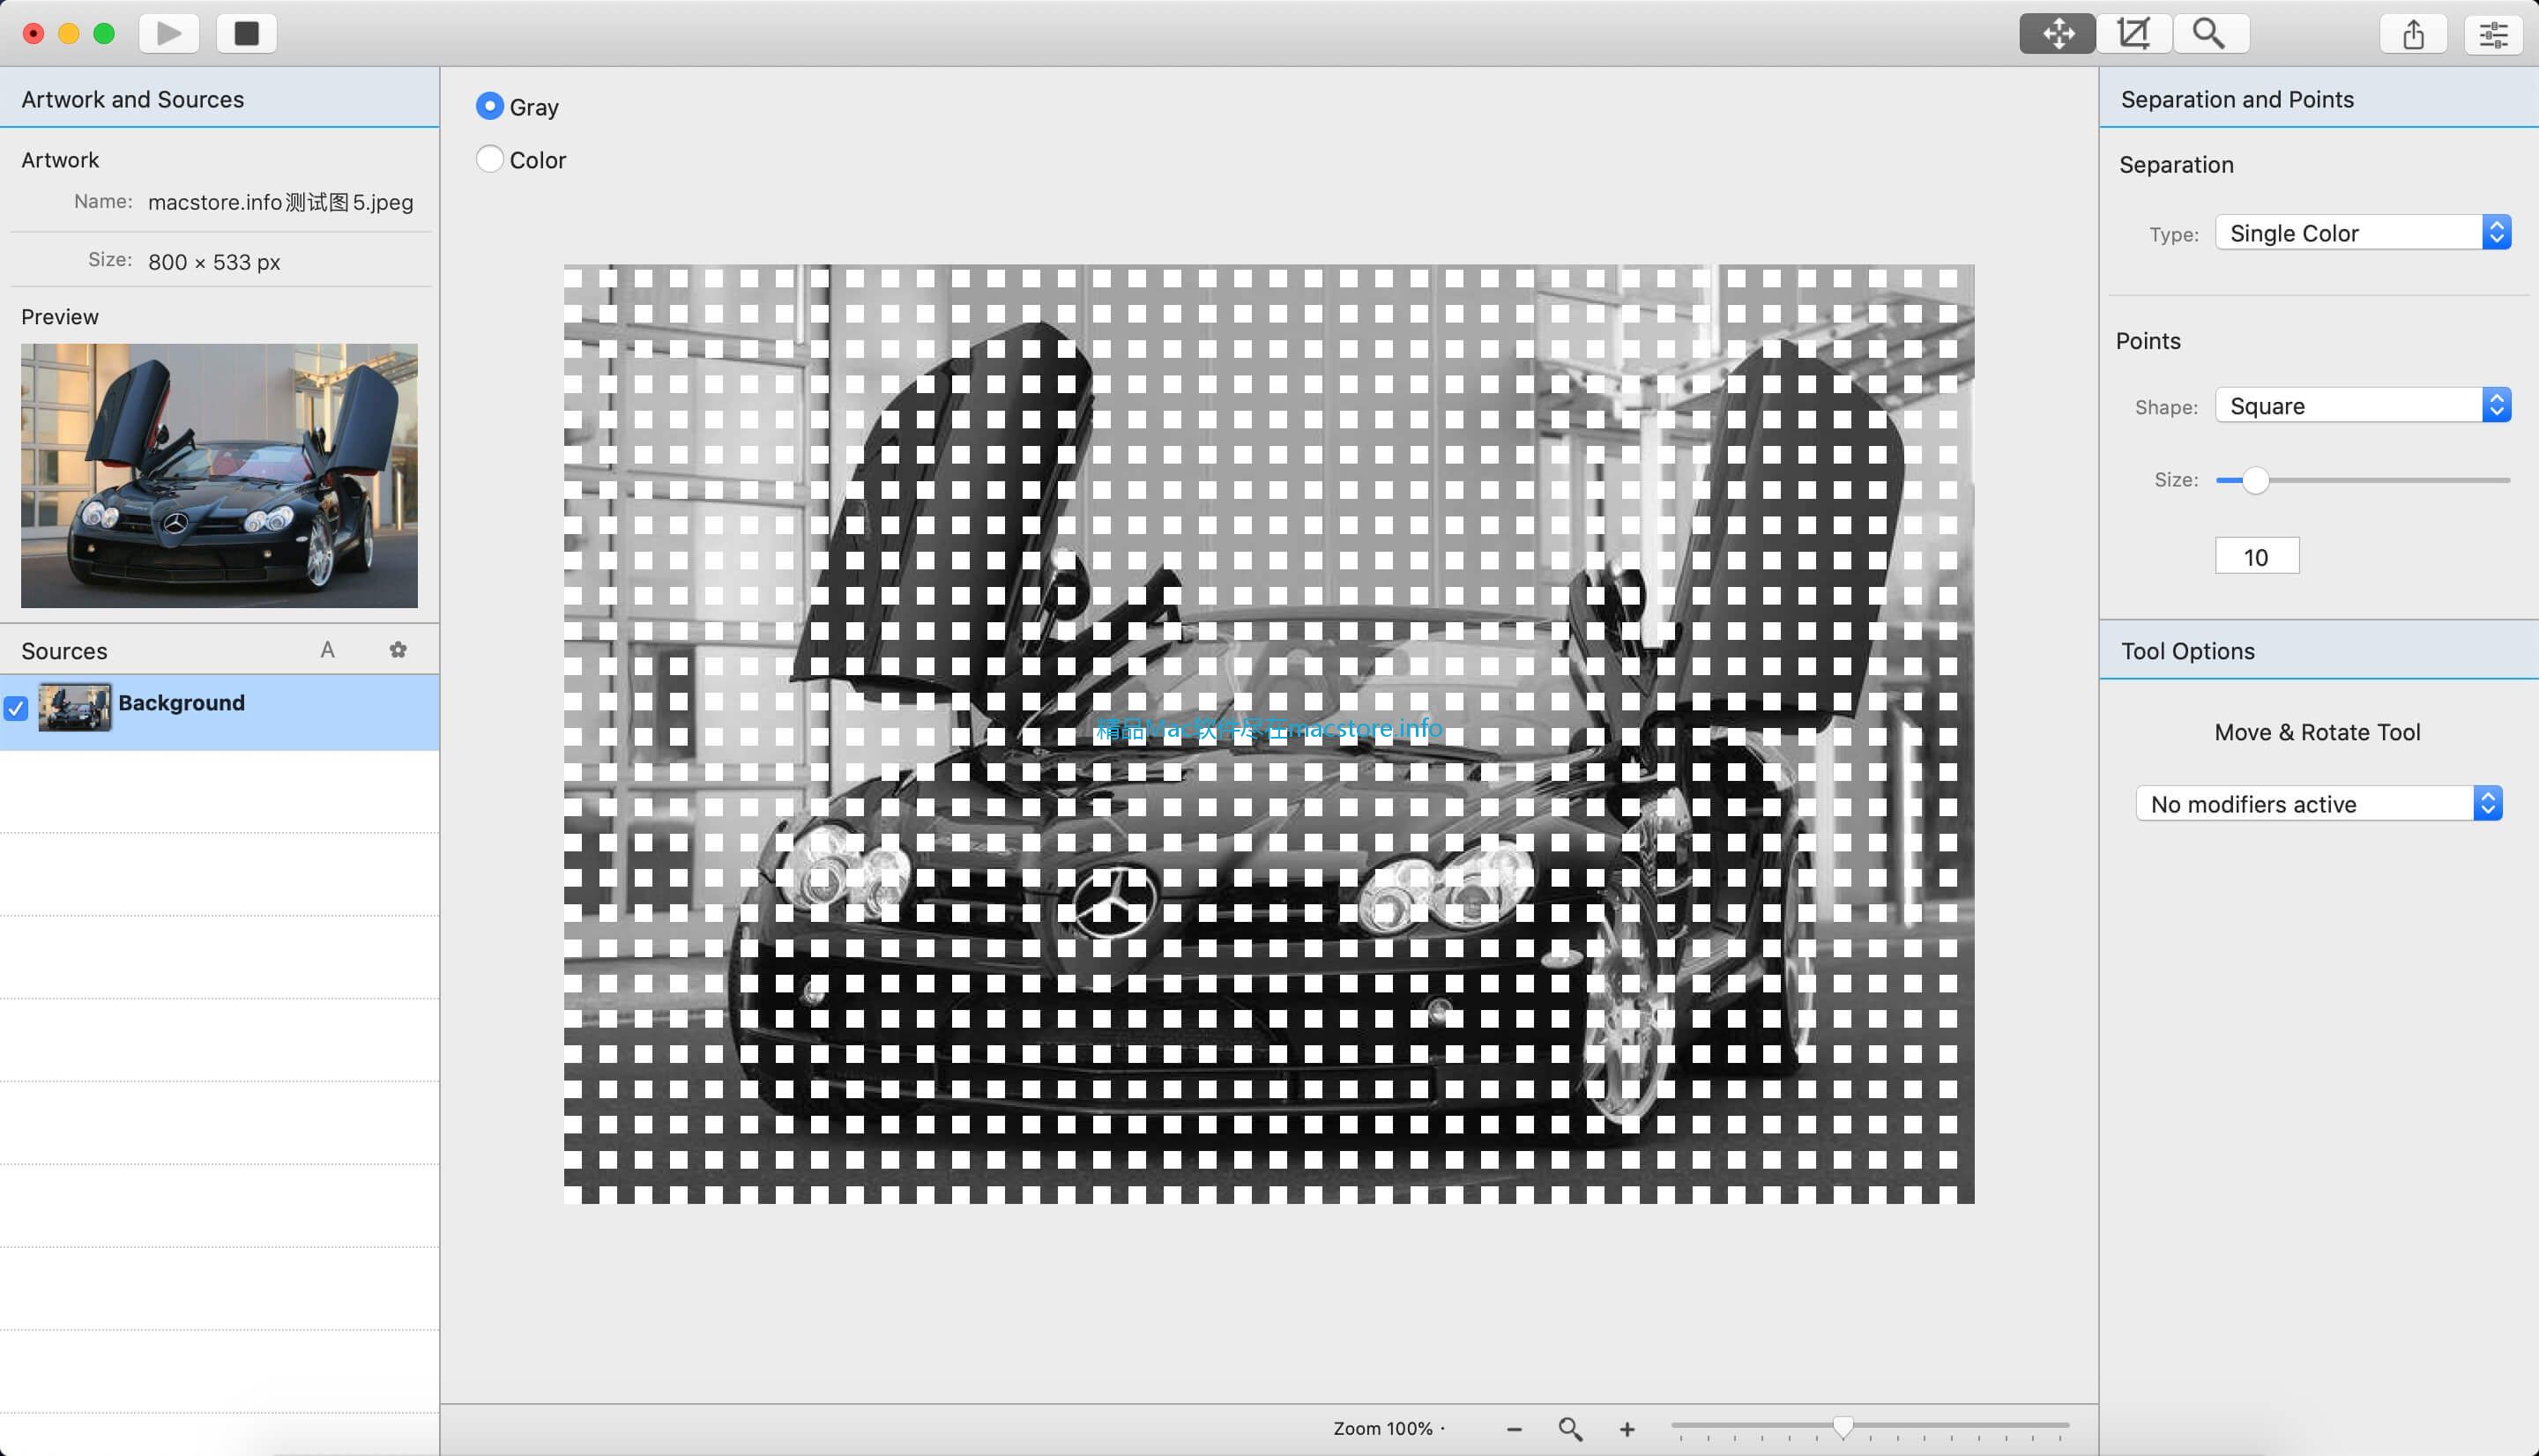The height and width of the screenshot is (1456, 2539).
Task: Open the Separation Type dropdown
Action: coord(2361,232)
